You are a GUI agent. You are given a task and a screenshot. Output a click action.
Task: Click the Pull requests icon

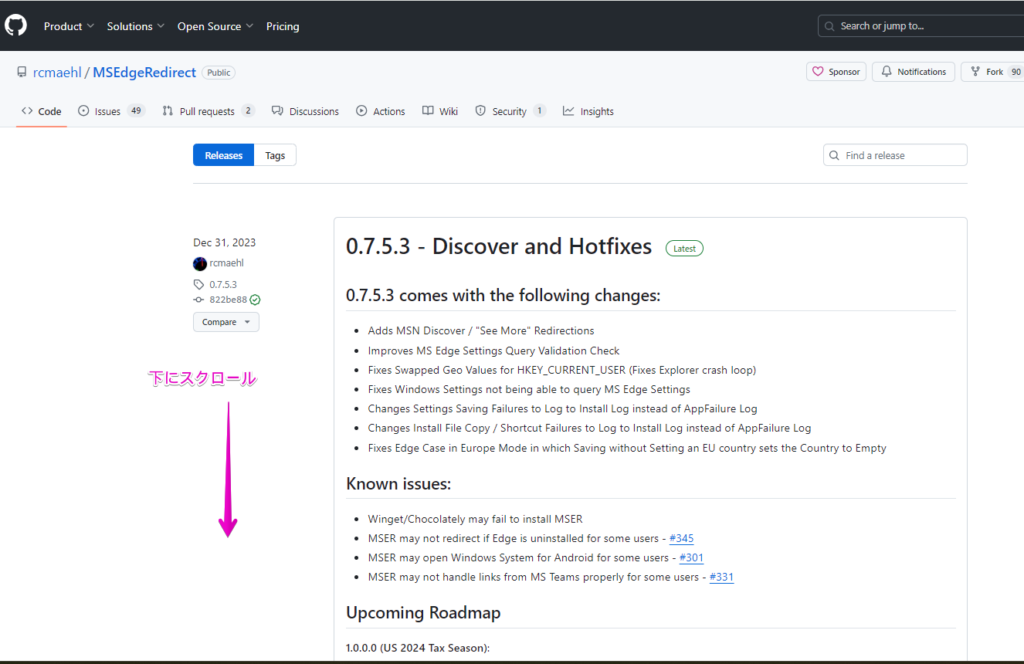168,111
